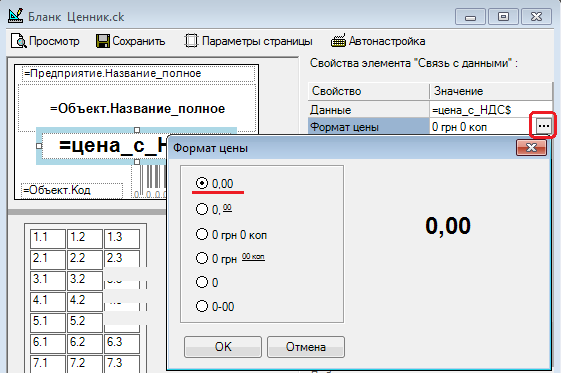Click grid cell 4.2
The image size is (561, 373).
85,302
